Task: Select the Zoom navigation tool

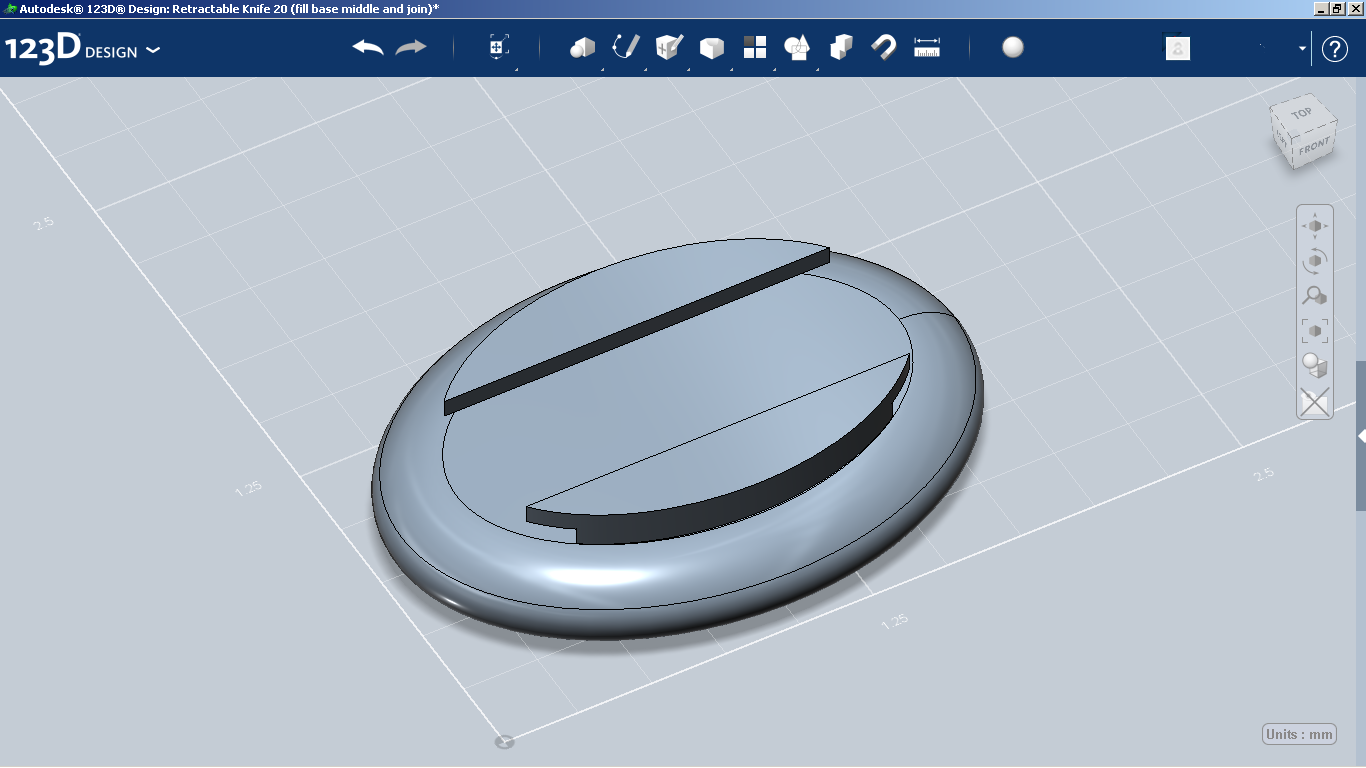Action: (1315, 296)
